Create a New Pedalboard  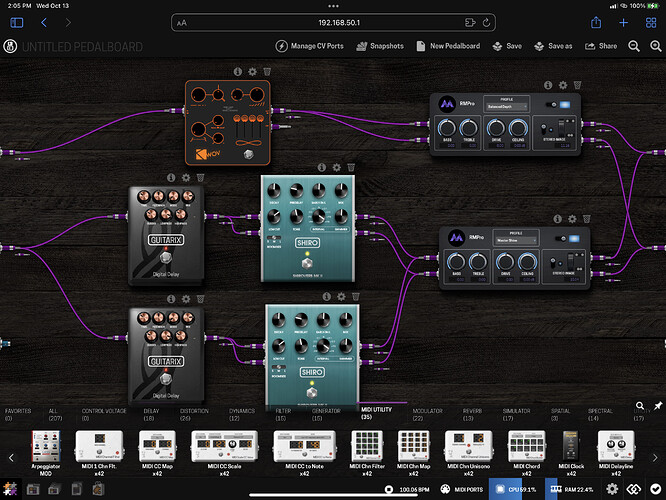tap(448, 46)
